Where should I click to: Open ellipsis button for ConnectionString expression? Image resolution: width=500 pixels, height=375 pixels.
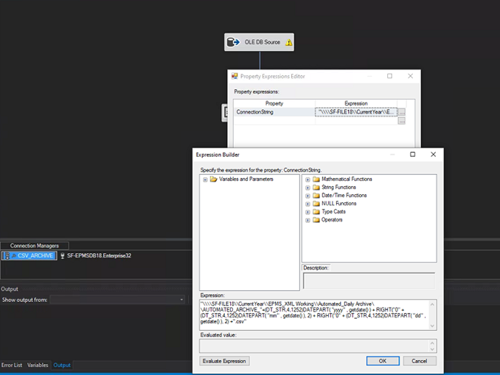(x=402, y=112)
